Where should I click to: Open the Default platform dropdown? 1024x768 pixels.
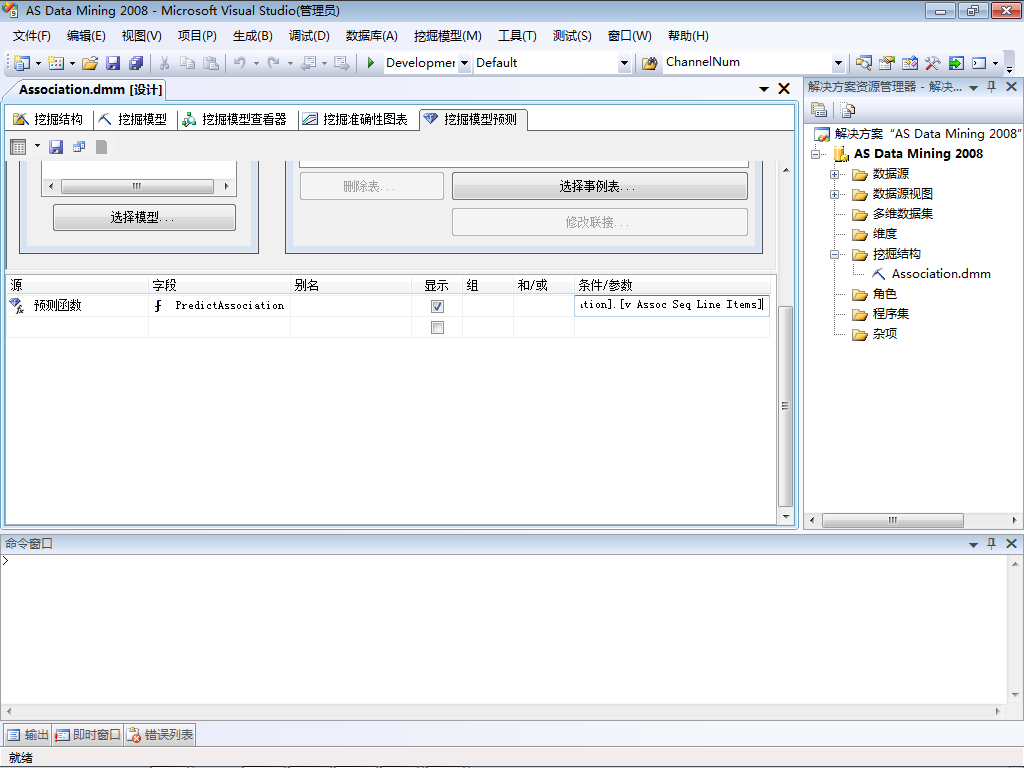click(624, 63)
